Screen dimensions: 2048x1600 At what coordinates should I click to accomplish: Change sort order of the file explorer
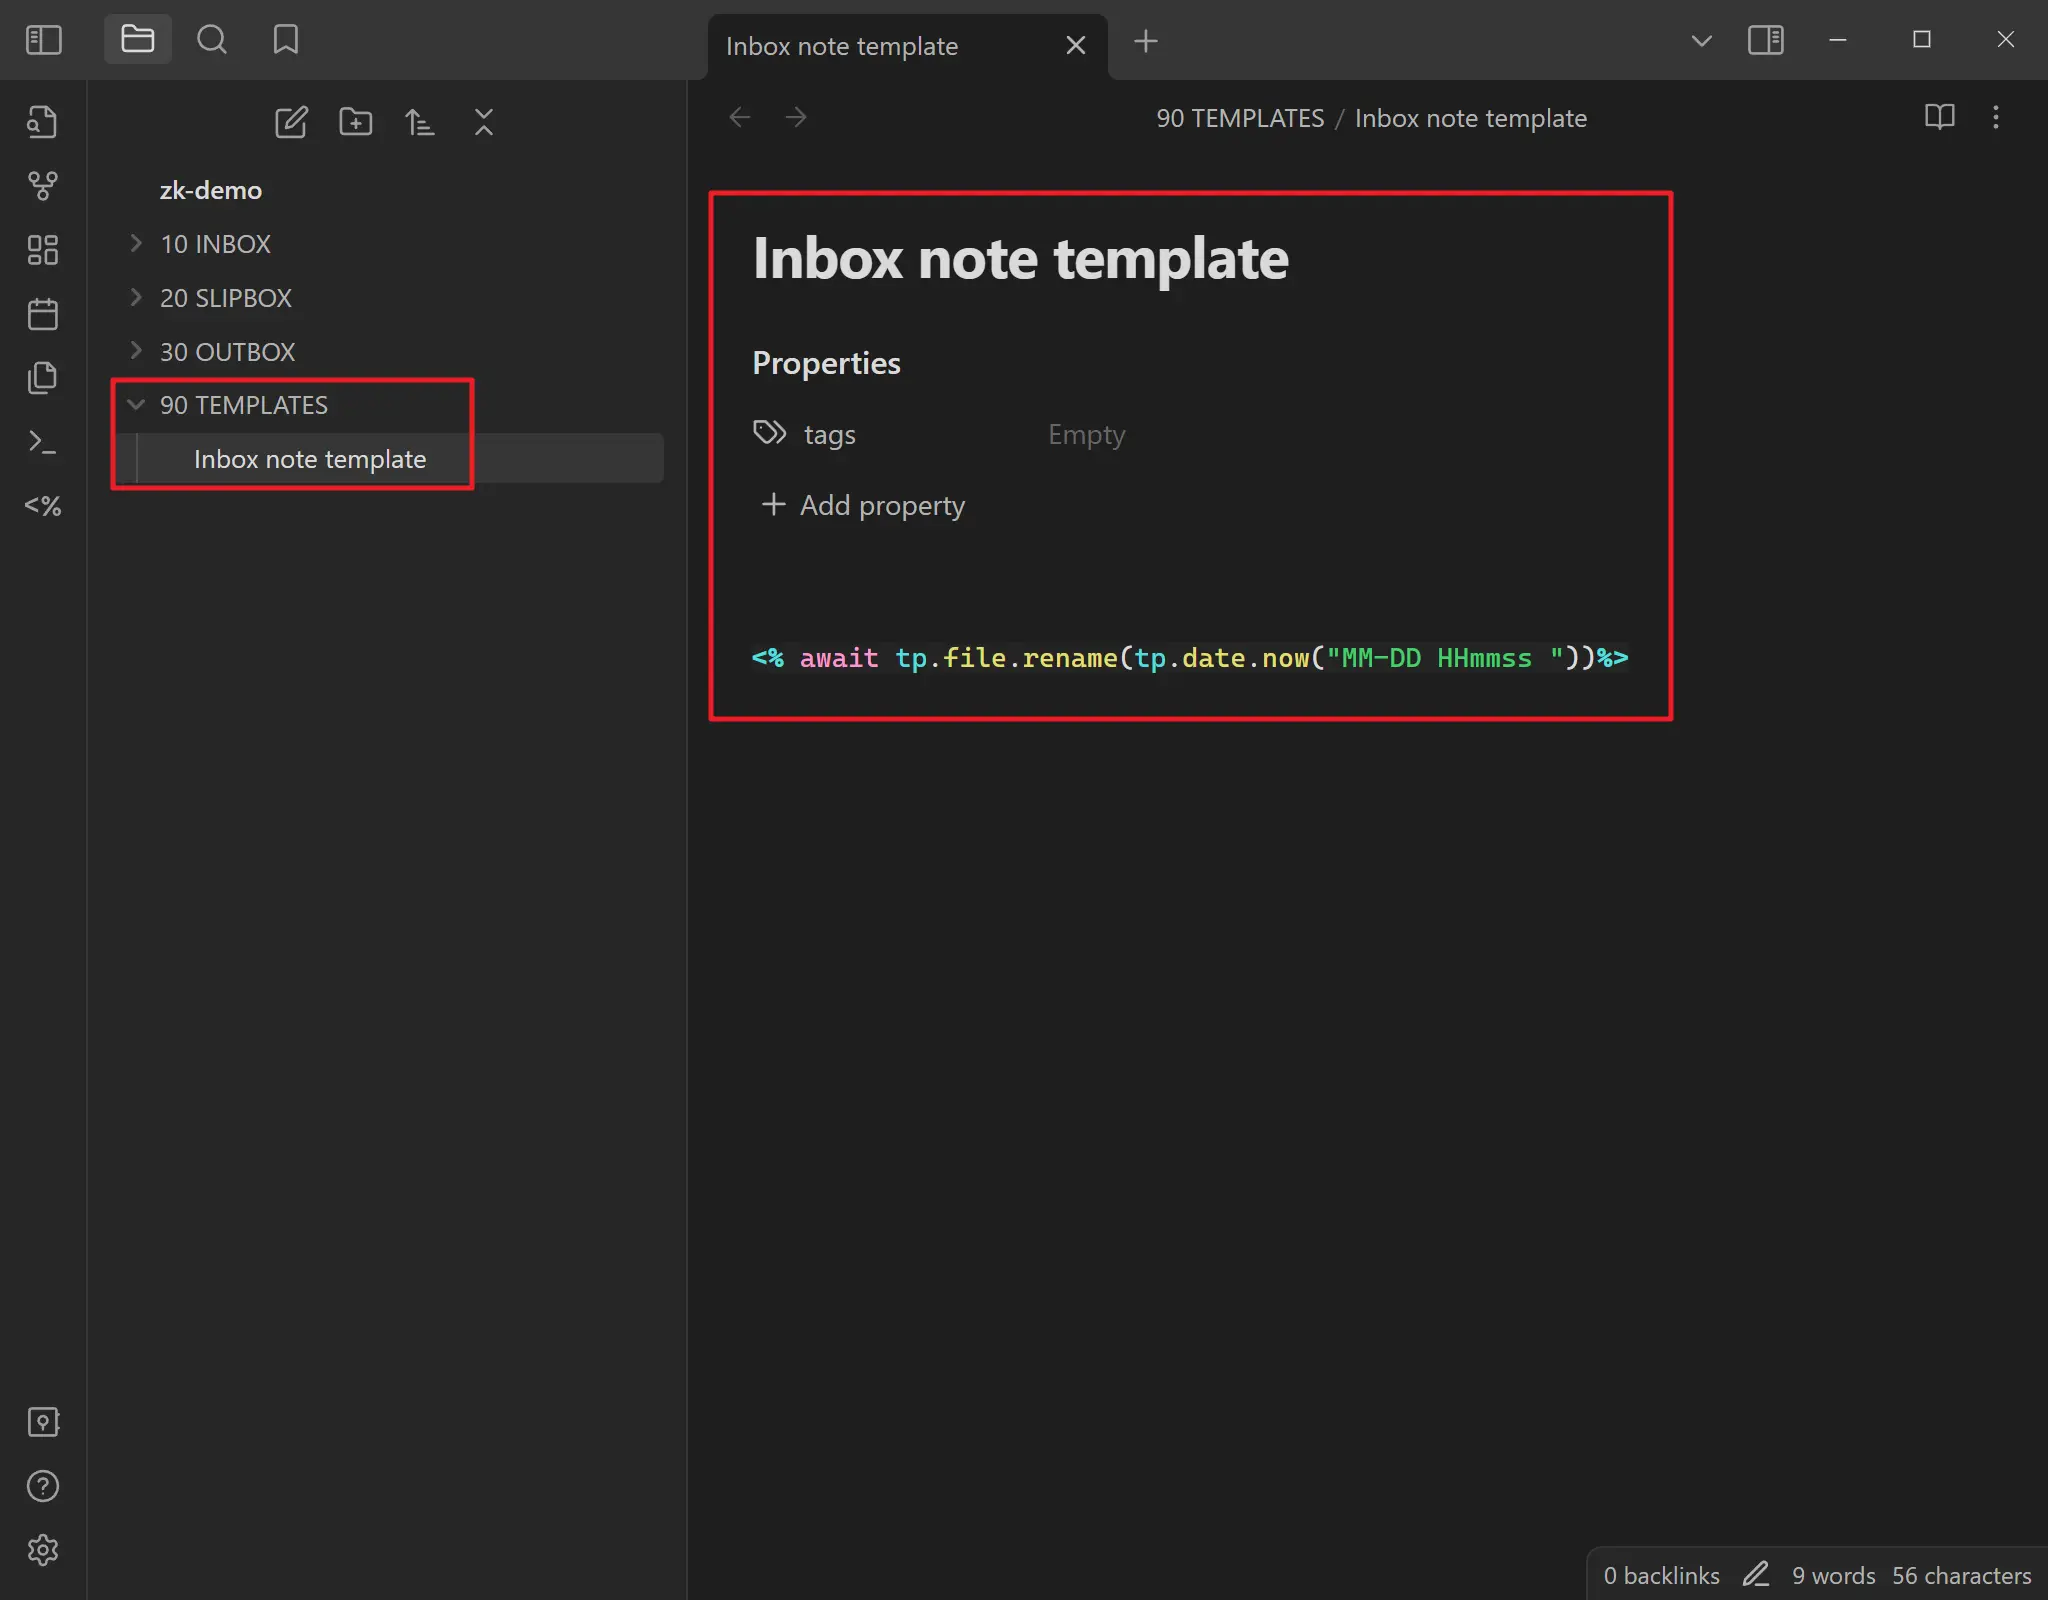[420, 122]
